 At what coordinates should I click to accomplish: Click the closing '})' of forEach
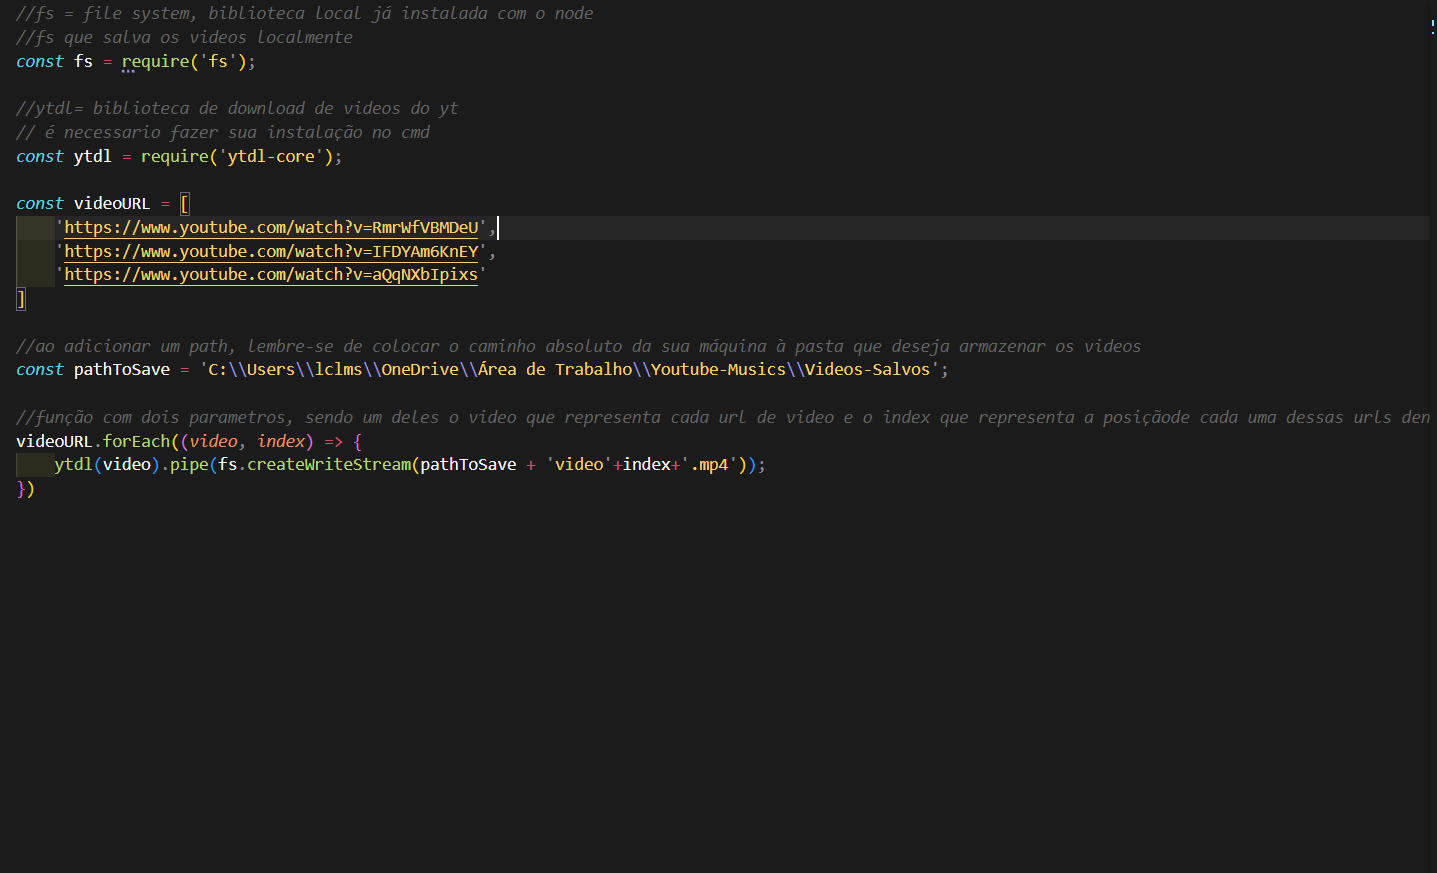pos(26,489)
